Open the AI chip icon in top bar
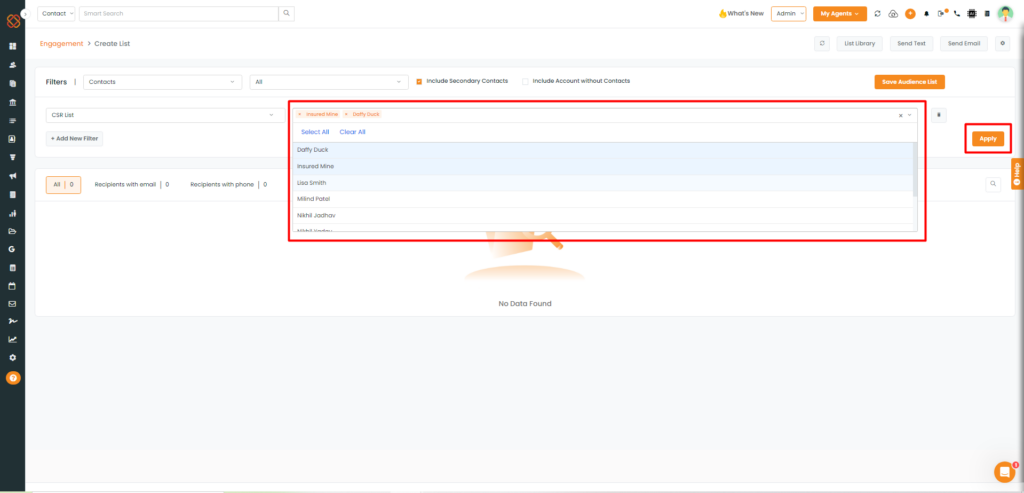The height and width of the screenshot is (493, 1024). coord(972,13)
